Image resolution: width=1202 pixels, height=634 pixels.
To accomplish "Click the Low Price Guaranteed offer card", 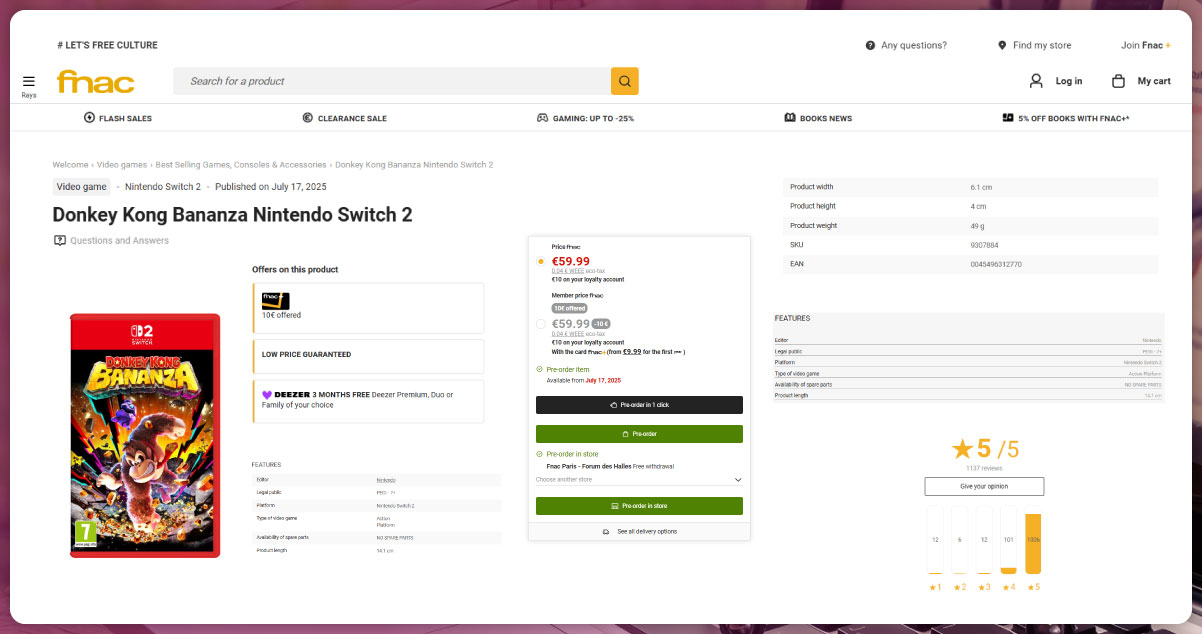I will [367, 356].
